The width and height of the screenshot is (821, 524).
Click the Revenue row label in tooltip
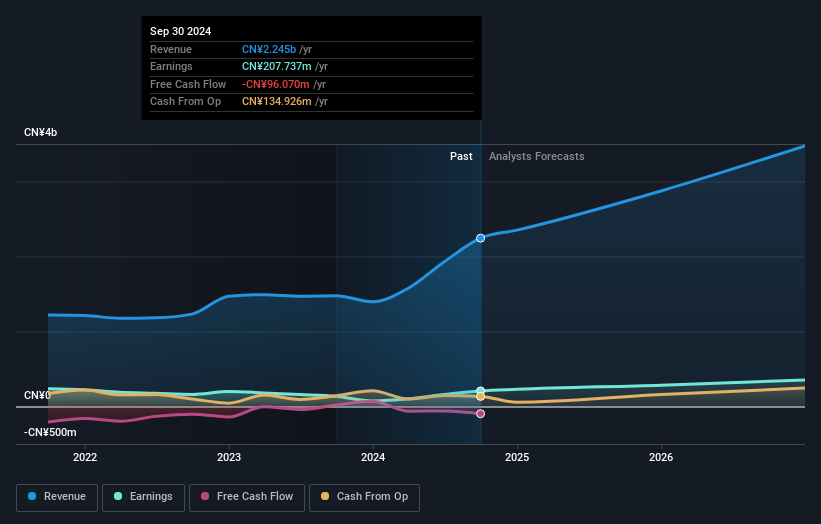pos(171,49)
